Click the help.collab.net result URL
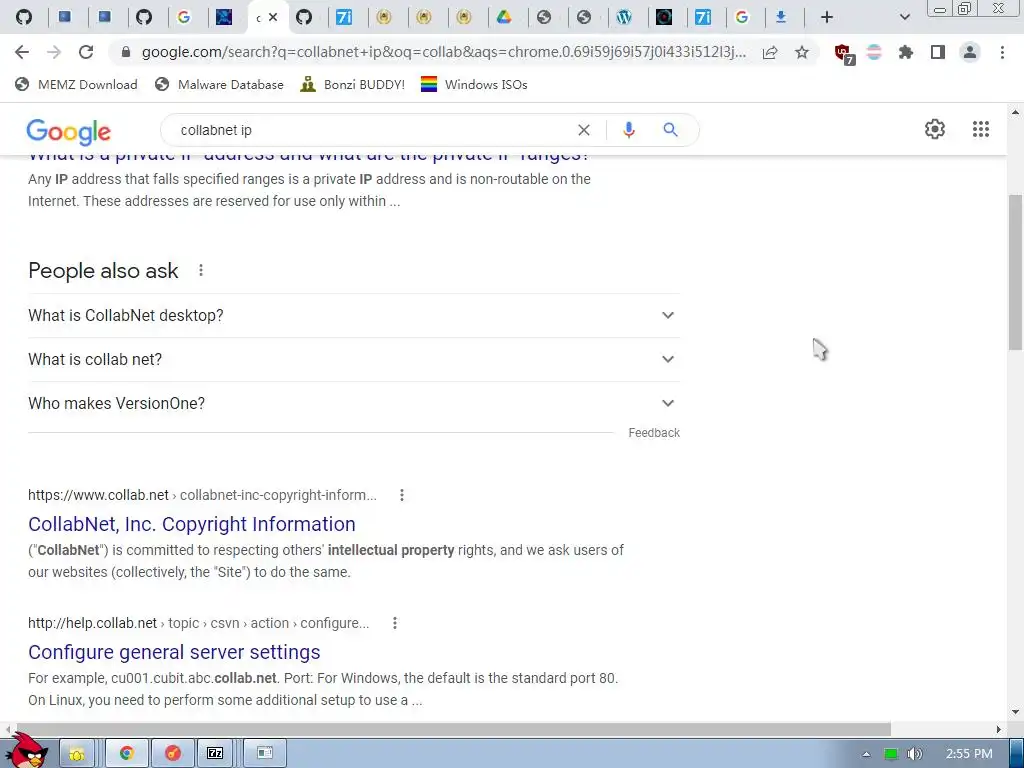This screenshot has height=768, width=1024. click(199, 623)
